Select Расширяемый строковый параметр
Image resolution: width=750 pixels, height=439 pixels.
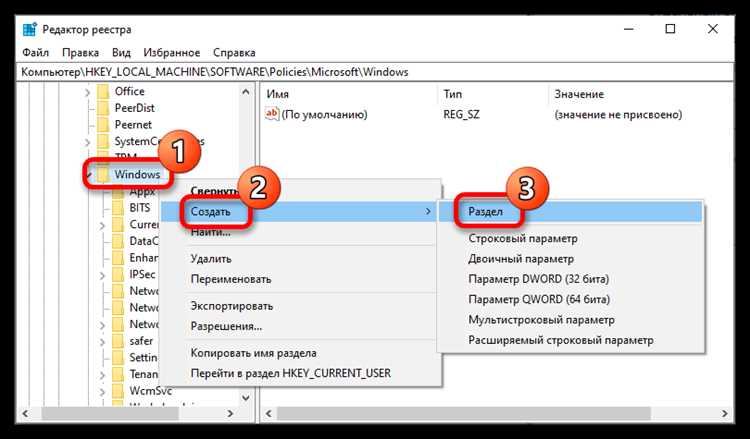click(571, 340)
